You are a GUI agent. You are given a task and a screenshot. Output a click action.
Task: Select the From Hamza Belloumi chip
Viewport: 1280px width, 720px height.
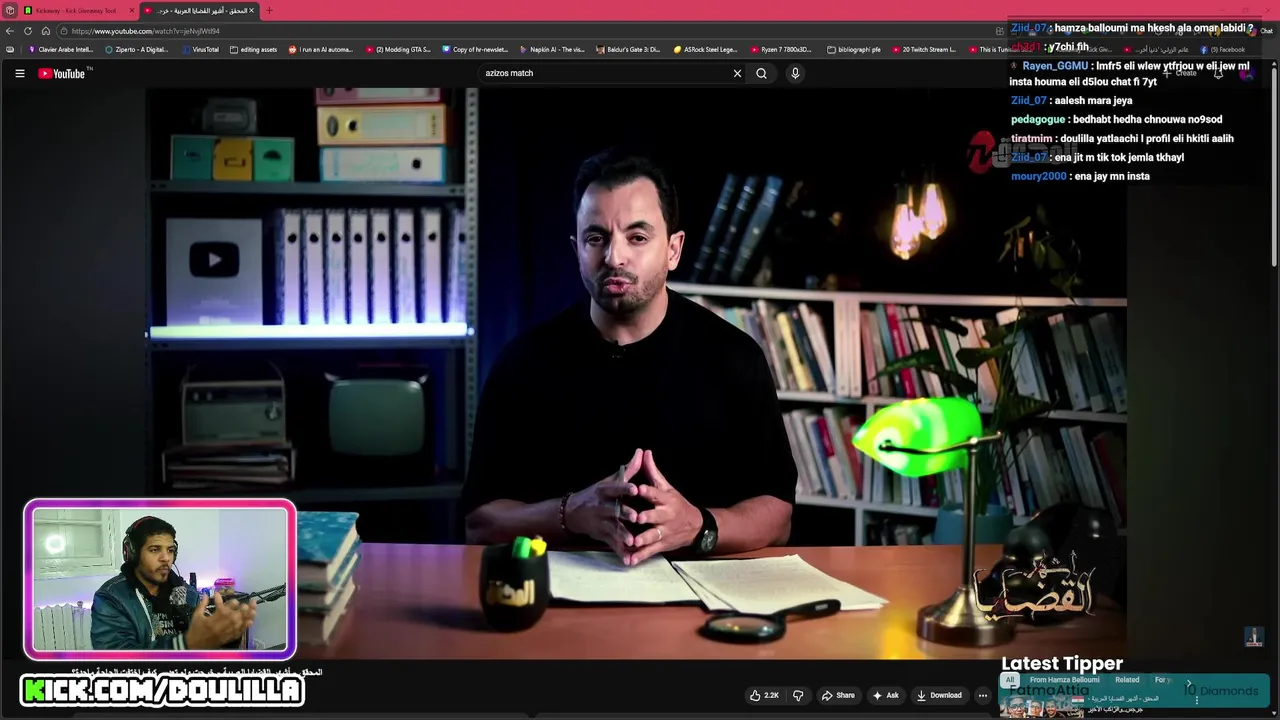coord(1064,680)
